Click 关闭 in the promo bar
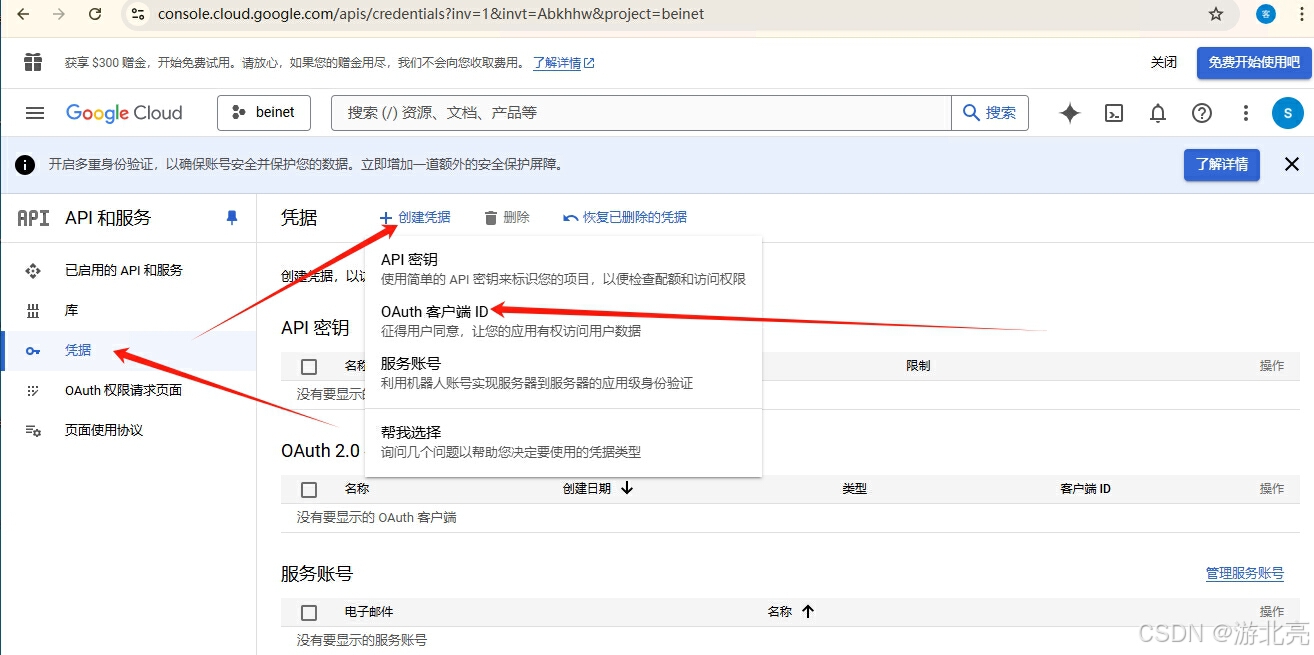 pos(1163,62)
